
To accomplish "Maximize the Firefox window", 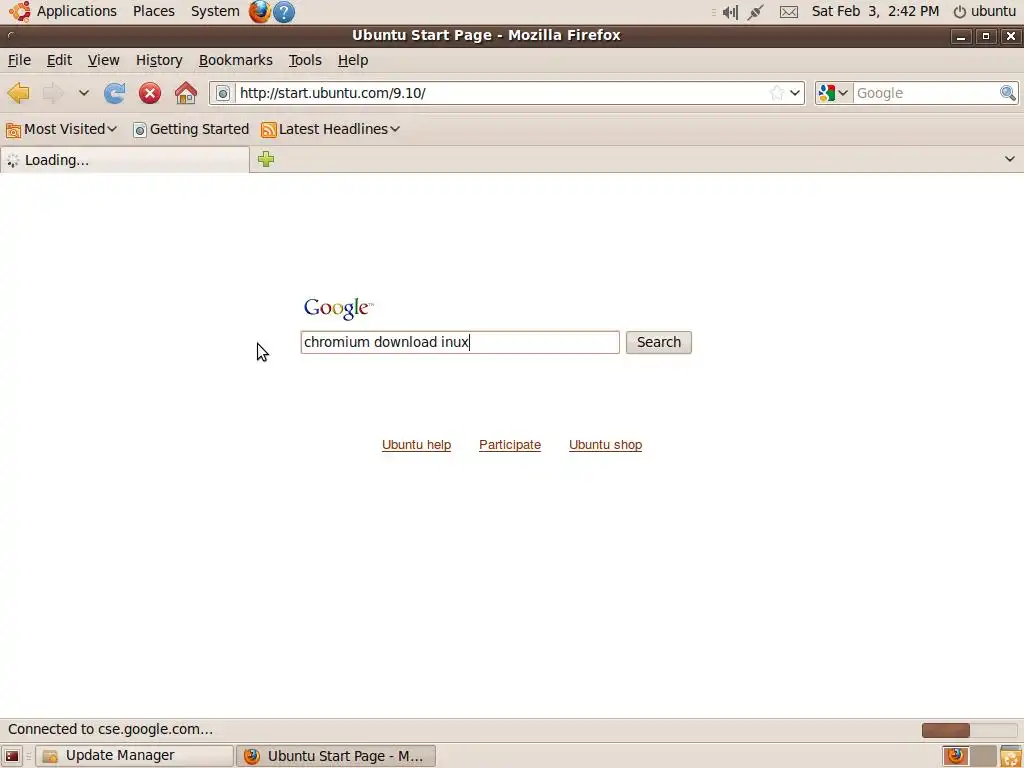I will (x=985, y=36).
